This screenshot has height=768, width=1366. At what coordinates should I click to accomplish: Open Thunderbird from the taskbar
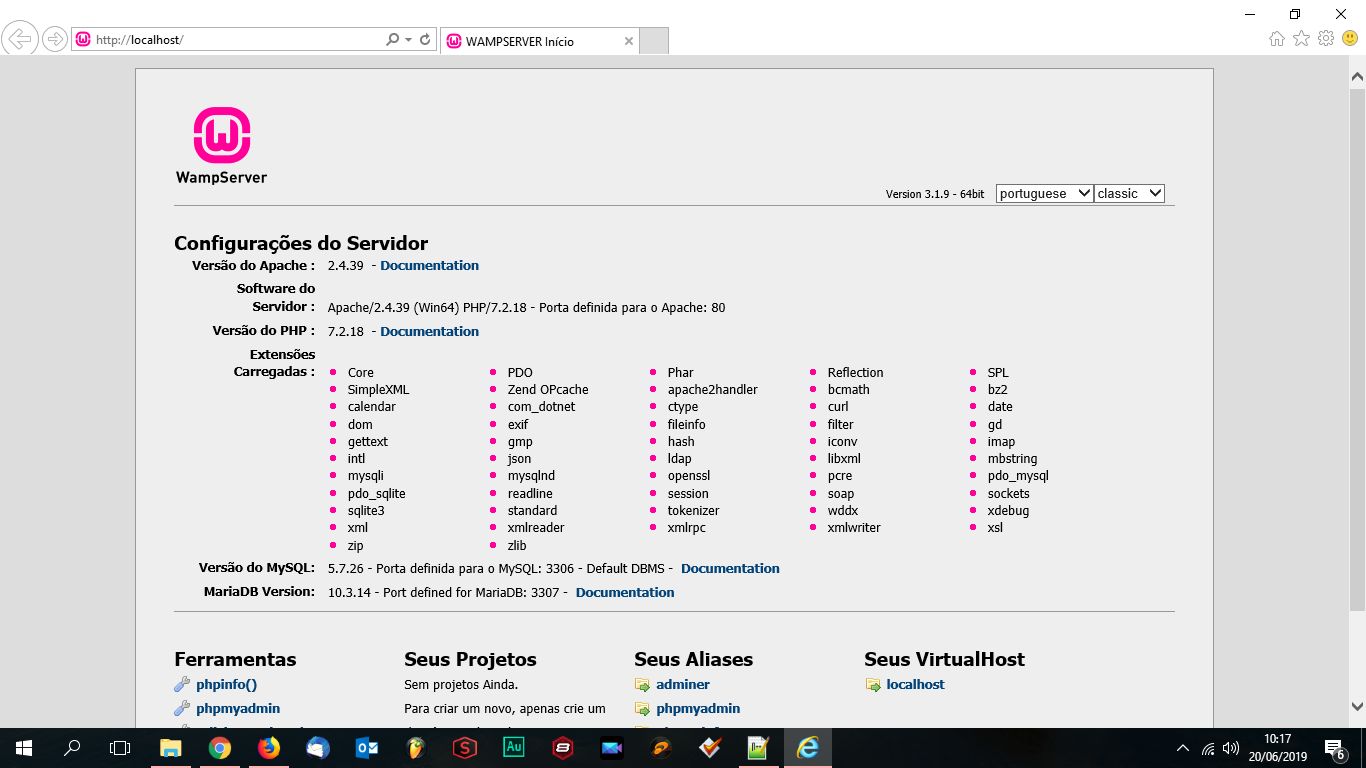[x=318, y=748]
